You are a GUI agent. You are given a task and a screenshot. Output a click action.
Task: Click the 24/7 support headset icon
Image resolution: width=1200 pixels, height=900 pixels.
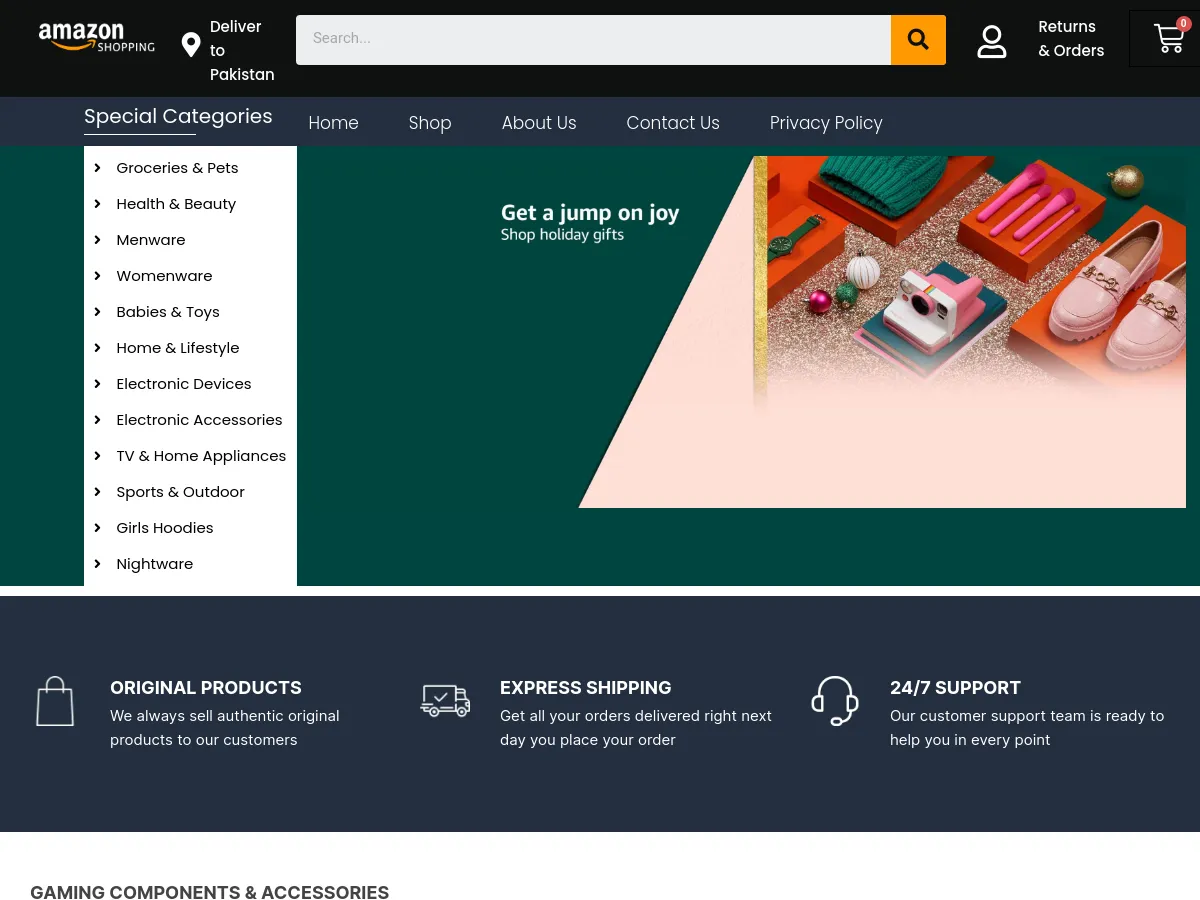[x=835, y=700]
